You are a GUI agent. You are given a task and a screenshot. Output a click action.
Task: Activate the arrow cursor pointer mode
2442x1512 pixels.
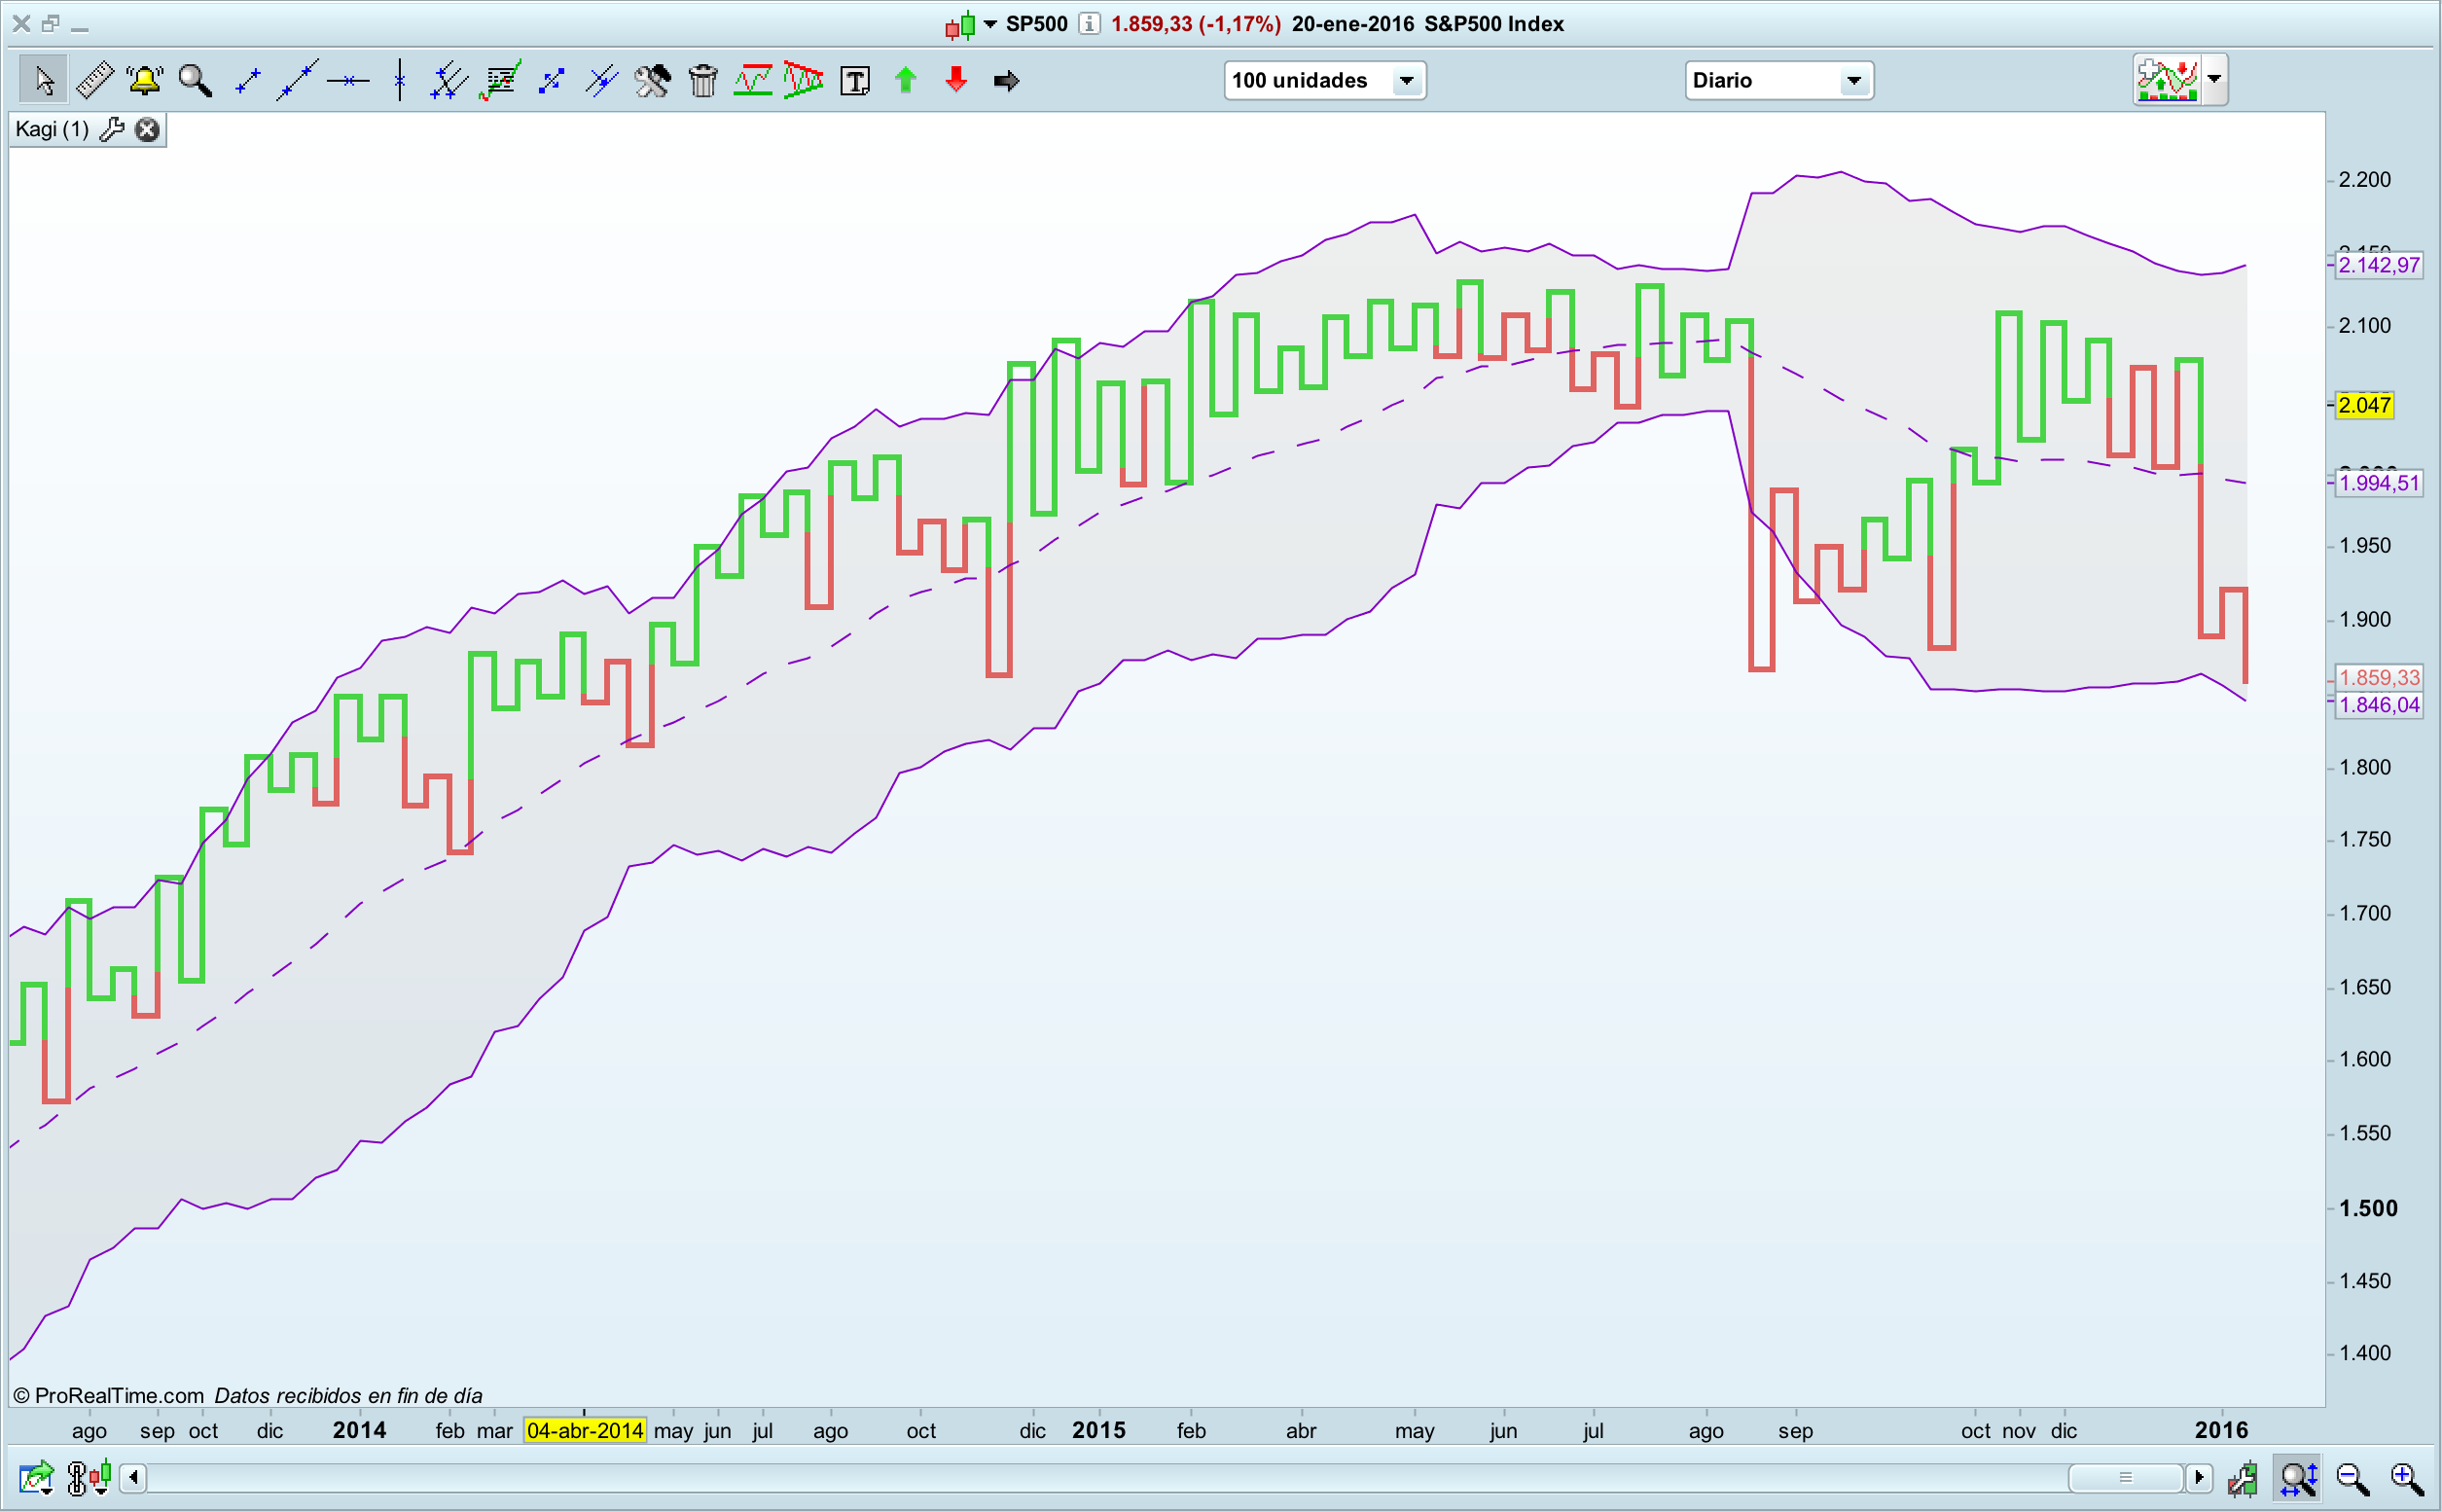coord(44,80)
